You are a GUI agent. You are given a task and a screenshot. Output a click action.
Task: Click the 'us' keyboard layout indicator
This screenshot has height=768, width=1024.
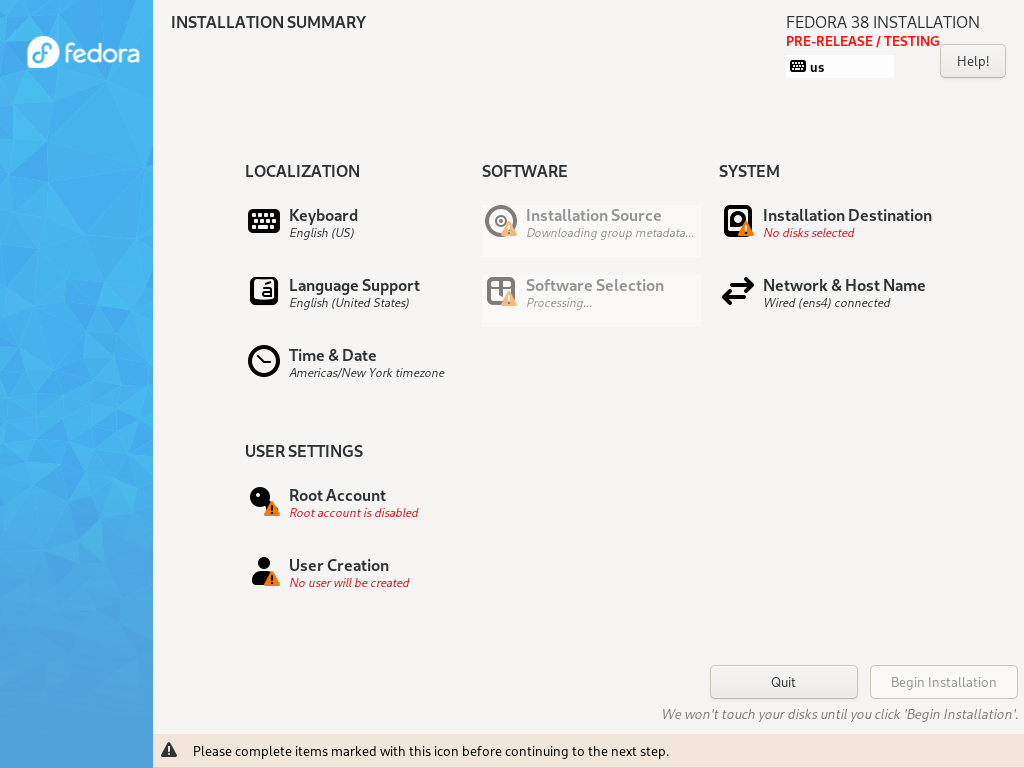[x=840, y=67]
